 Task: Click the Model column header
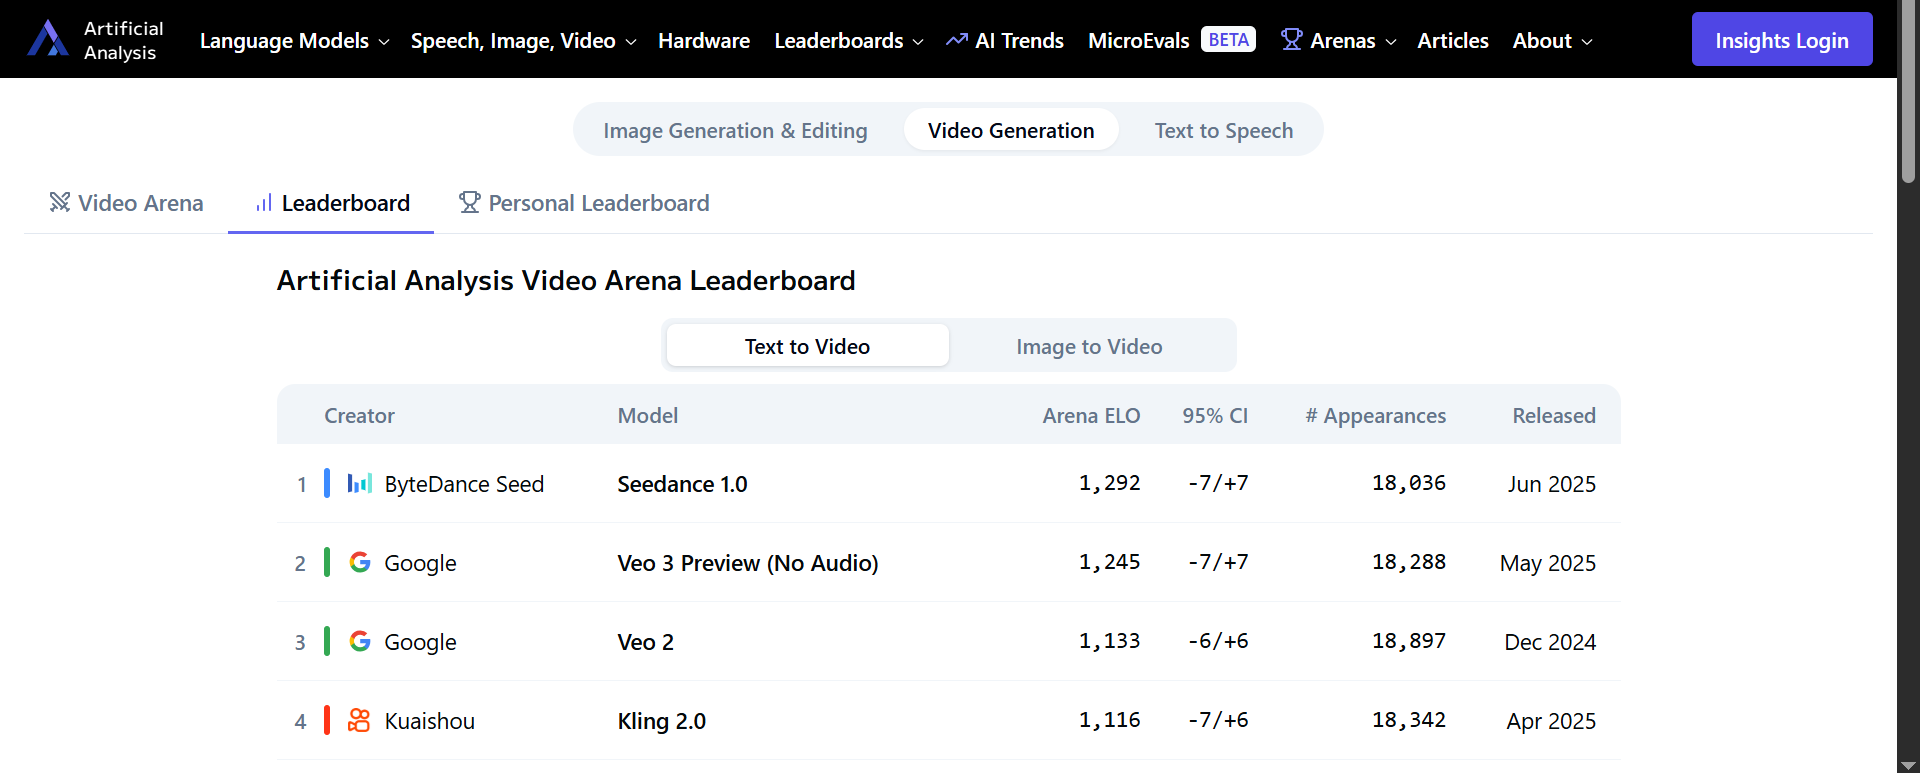(648, 415)
